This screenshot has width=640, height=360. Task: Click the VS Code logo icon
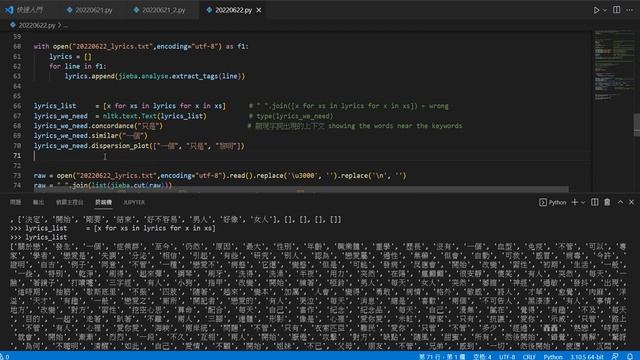[9, 10]
